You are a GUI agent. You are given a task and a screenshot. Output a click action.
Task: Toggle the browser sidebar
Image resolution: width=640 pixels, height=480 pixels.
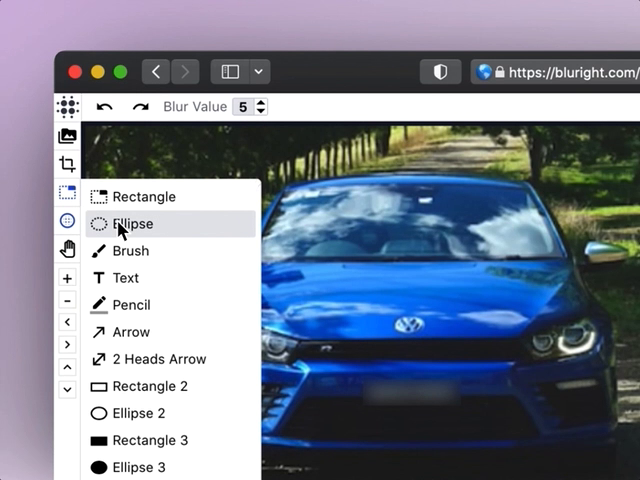tap(230, 72)
